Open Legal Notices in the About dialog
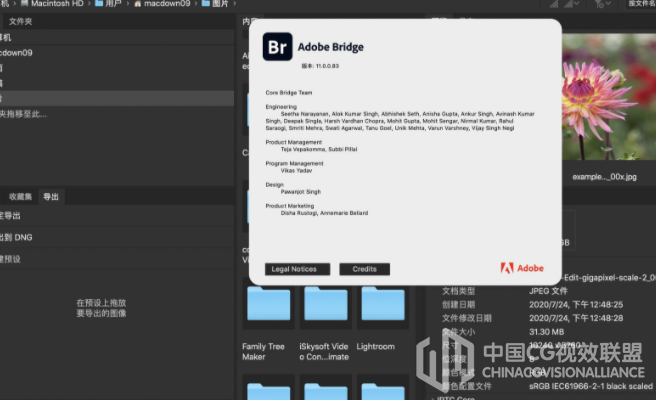The width and height of the screenshot is (656, 400). click(x=297, y=269)
